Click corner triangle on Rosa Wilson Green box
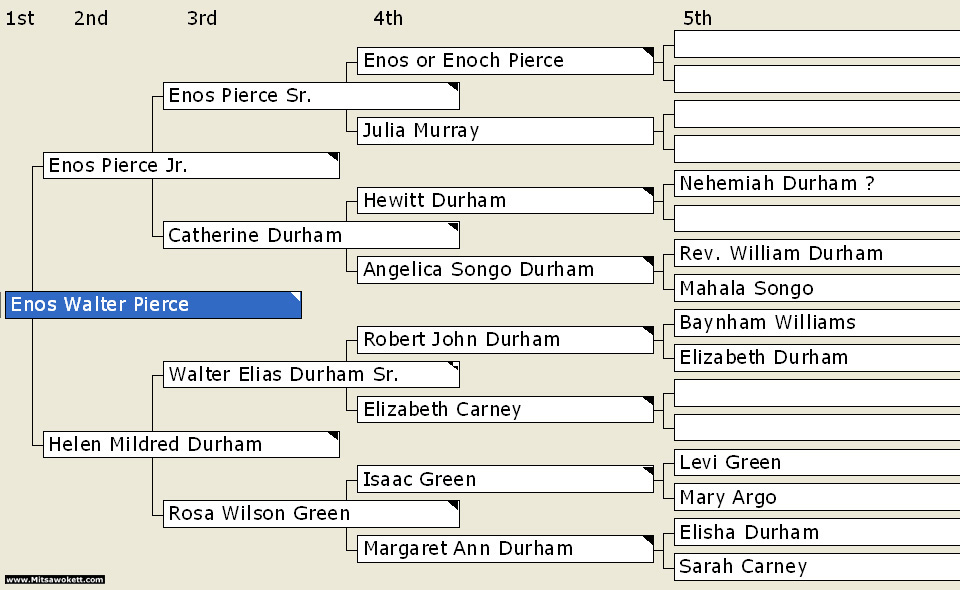Screen dimensions: 960x590 (x=454, y=504)
